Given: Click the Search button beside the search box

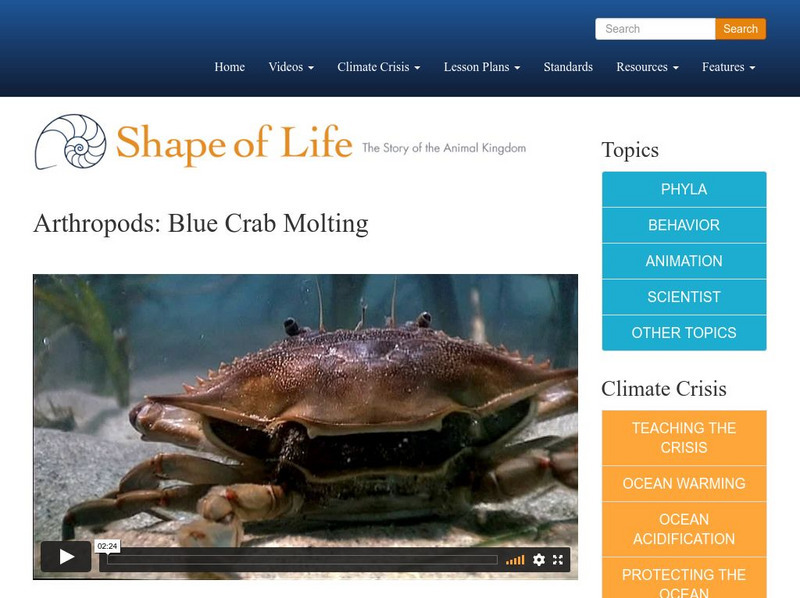Looking at the screenshot, I should [x=740, y=29].
